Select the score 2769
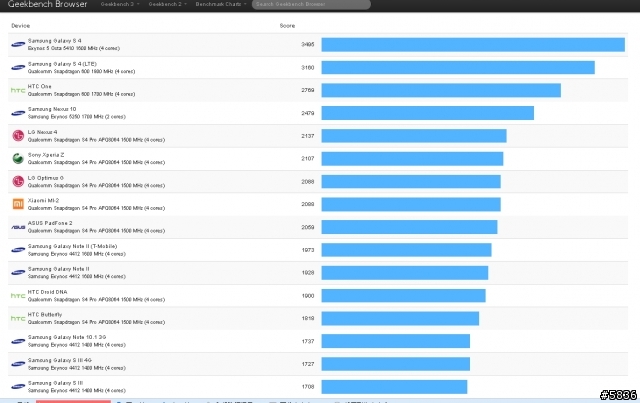 (x=308, y=90)
